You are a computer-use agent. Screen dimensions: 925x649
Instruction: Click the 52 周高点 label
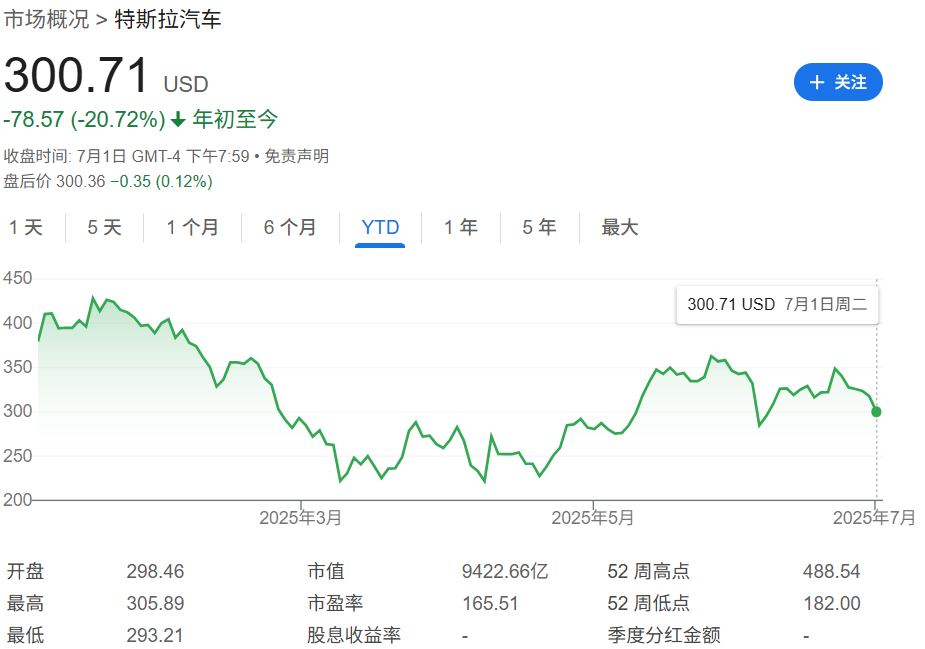click(648, 571)
